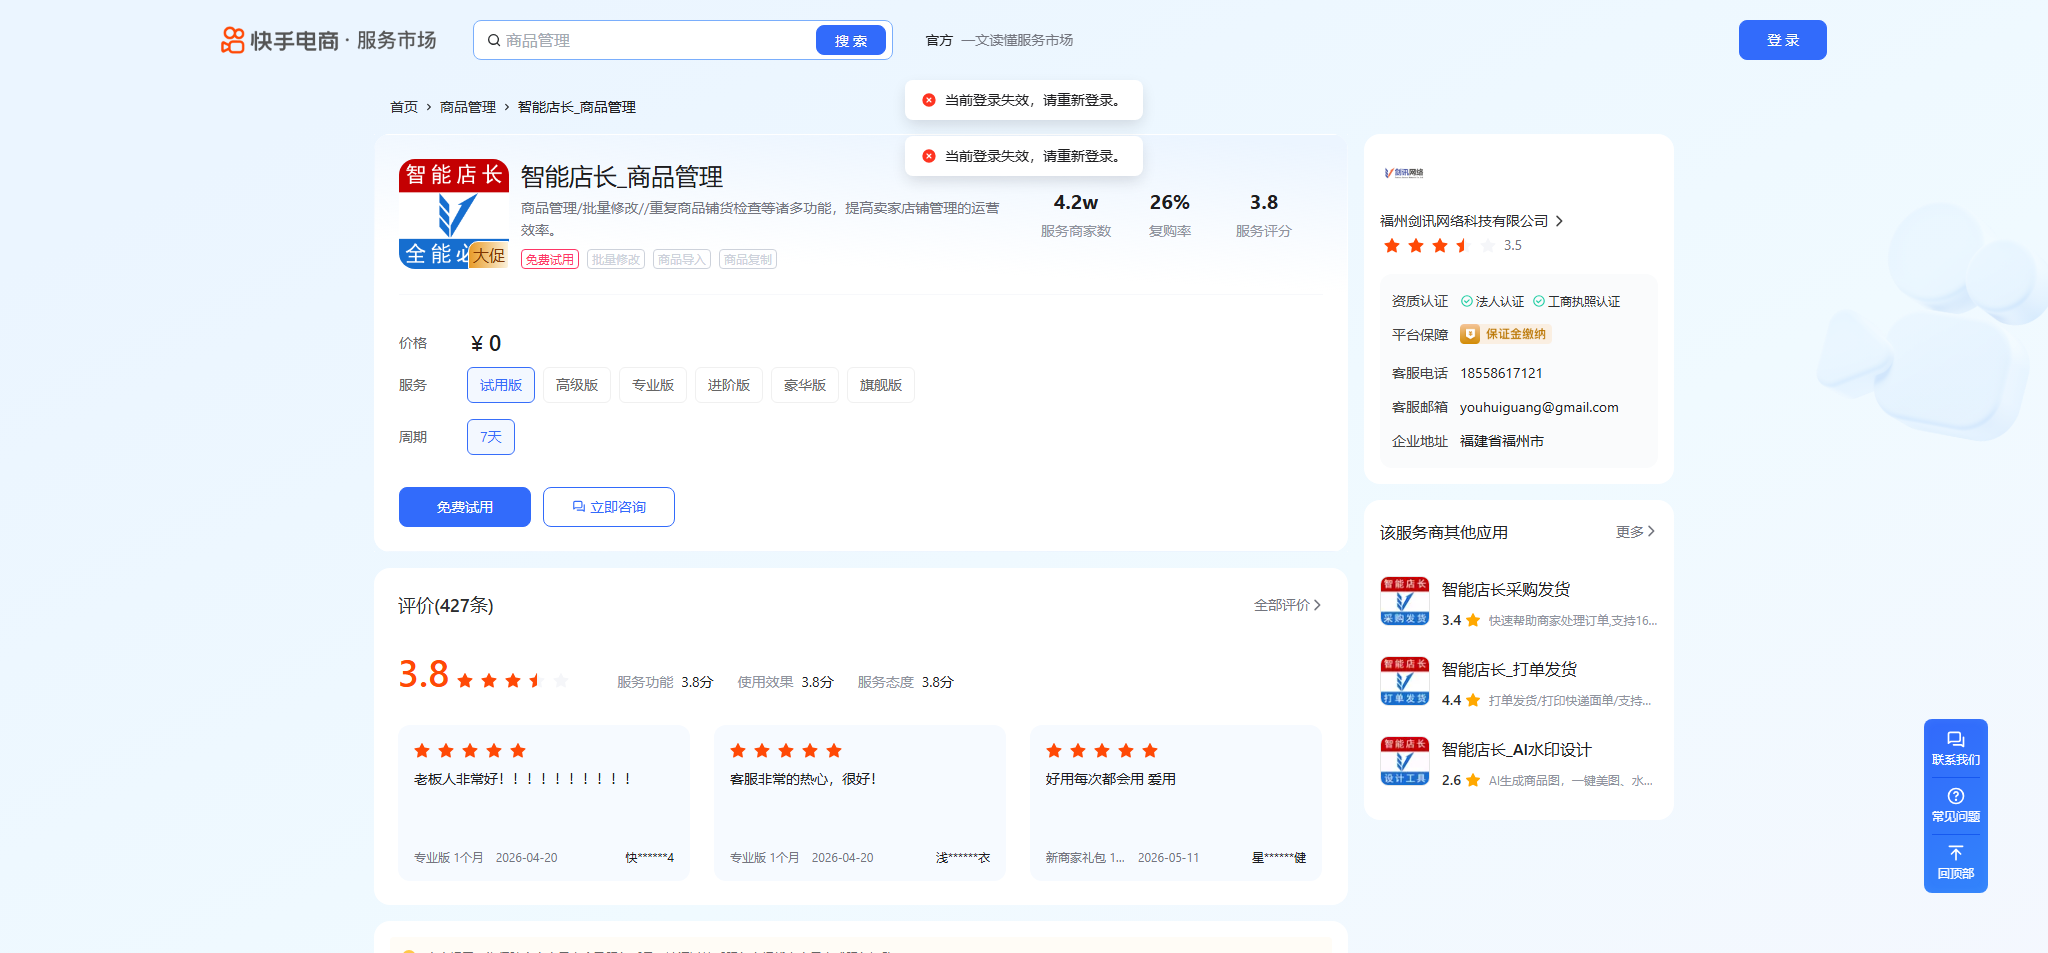
Task: Click the phone number 18558617121
Action: 1501,373
